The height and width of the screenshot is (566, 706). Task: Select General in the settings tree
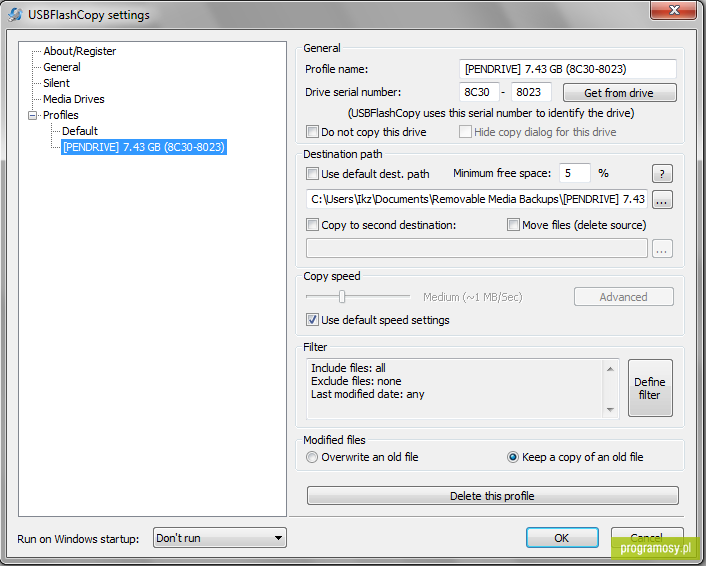62,67
